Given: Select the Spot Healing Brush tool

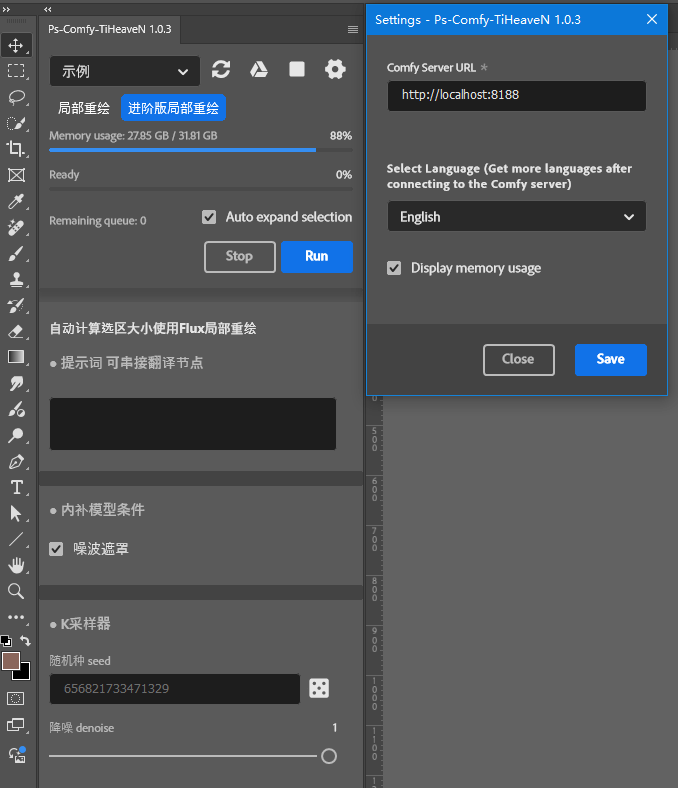Looking at the screenshot, I should [x=16, y=227].
